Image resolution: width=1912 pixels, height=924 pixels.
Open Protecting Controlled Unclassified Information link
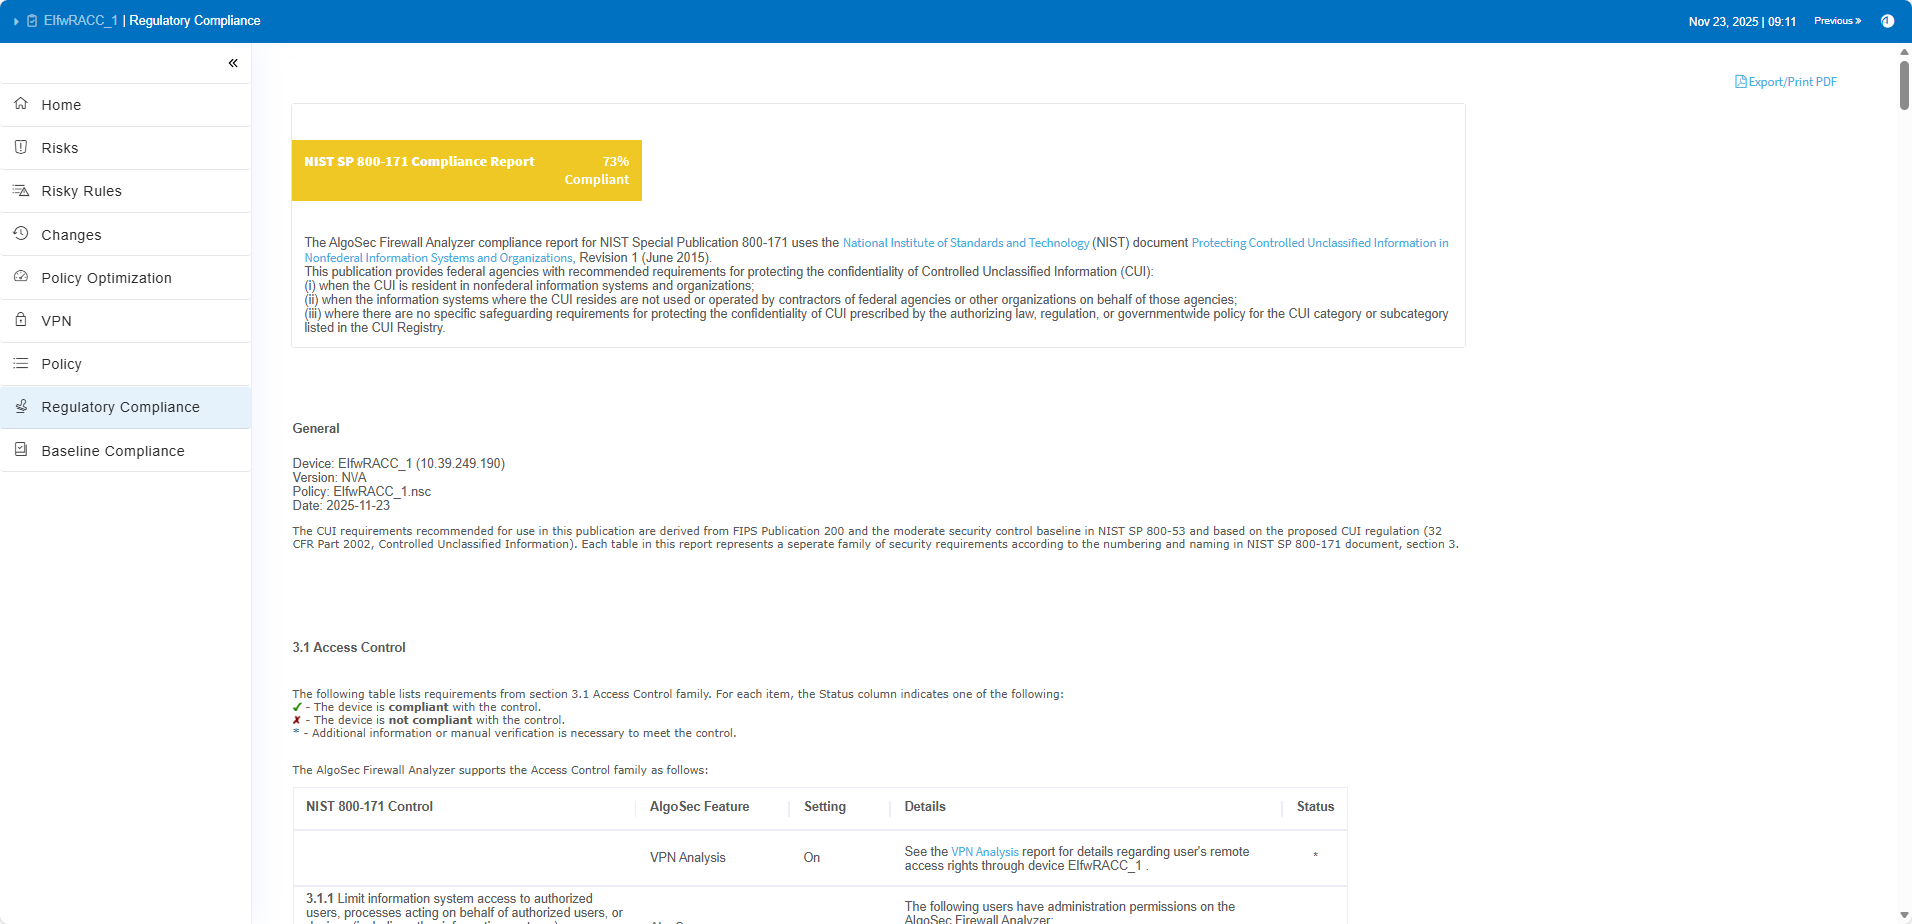pyautogui.click(x=1319, y=243)
